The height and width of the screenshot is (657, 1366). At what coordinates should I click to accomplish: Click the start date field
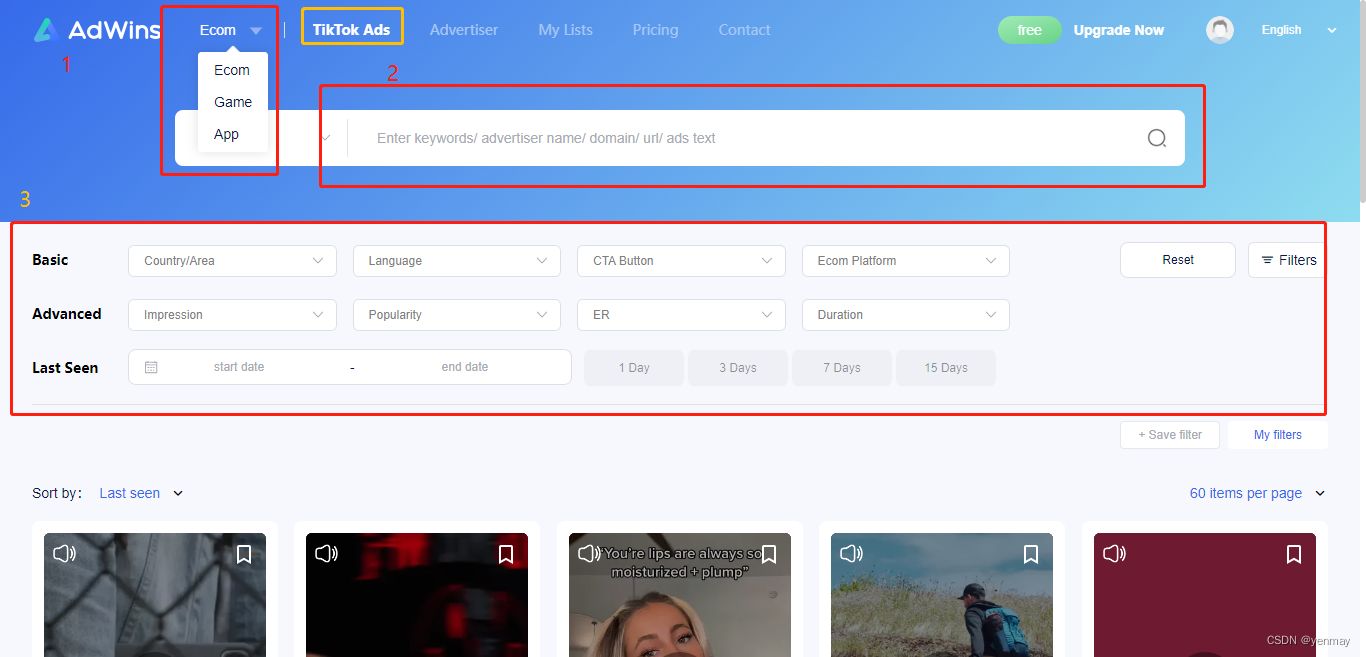(x=239, y=367)
